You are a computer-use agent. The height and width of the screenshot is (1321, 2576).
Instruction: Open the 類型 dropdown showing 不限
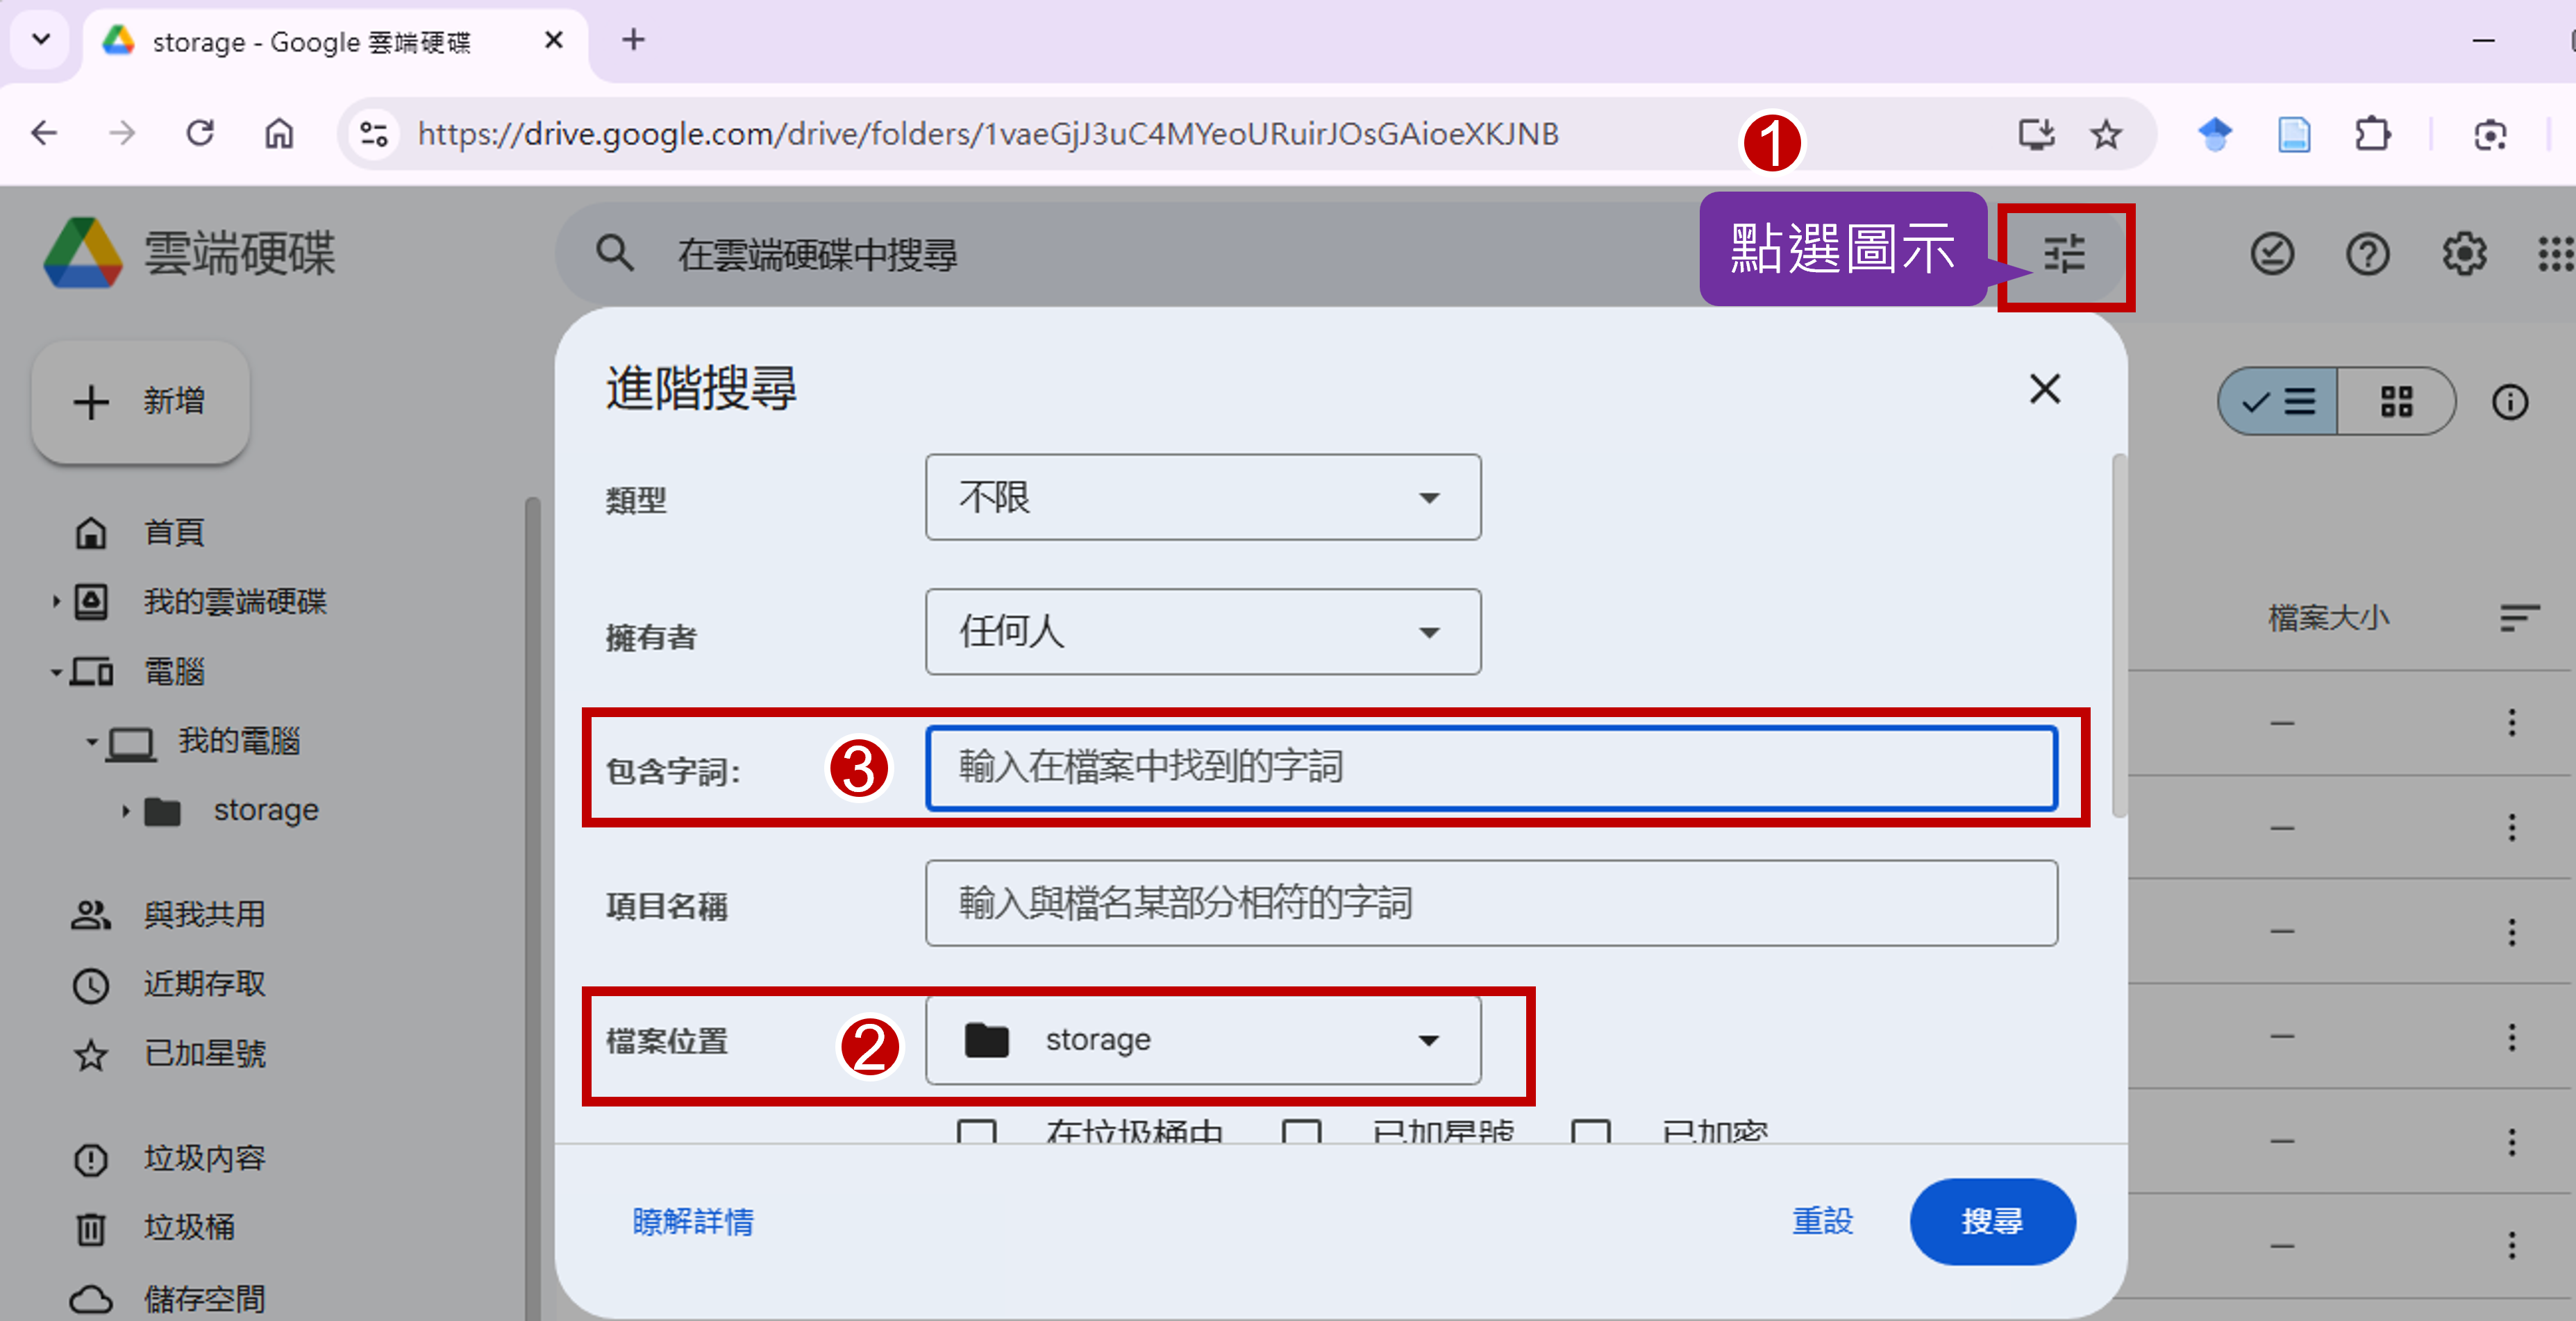click(1202, 498)
